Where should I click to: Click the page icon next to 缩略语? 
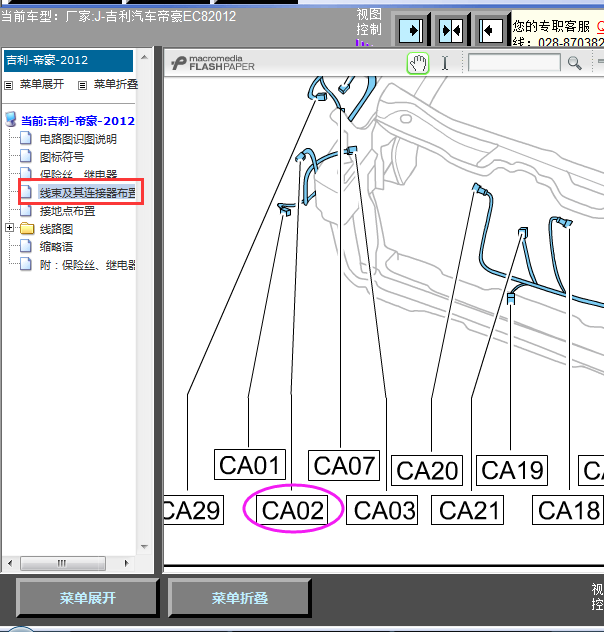coord(26,246)
